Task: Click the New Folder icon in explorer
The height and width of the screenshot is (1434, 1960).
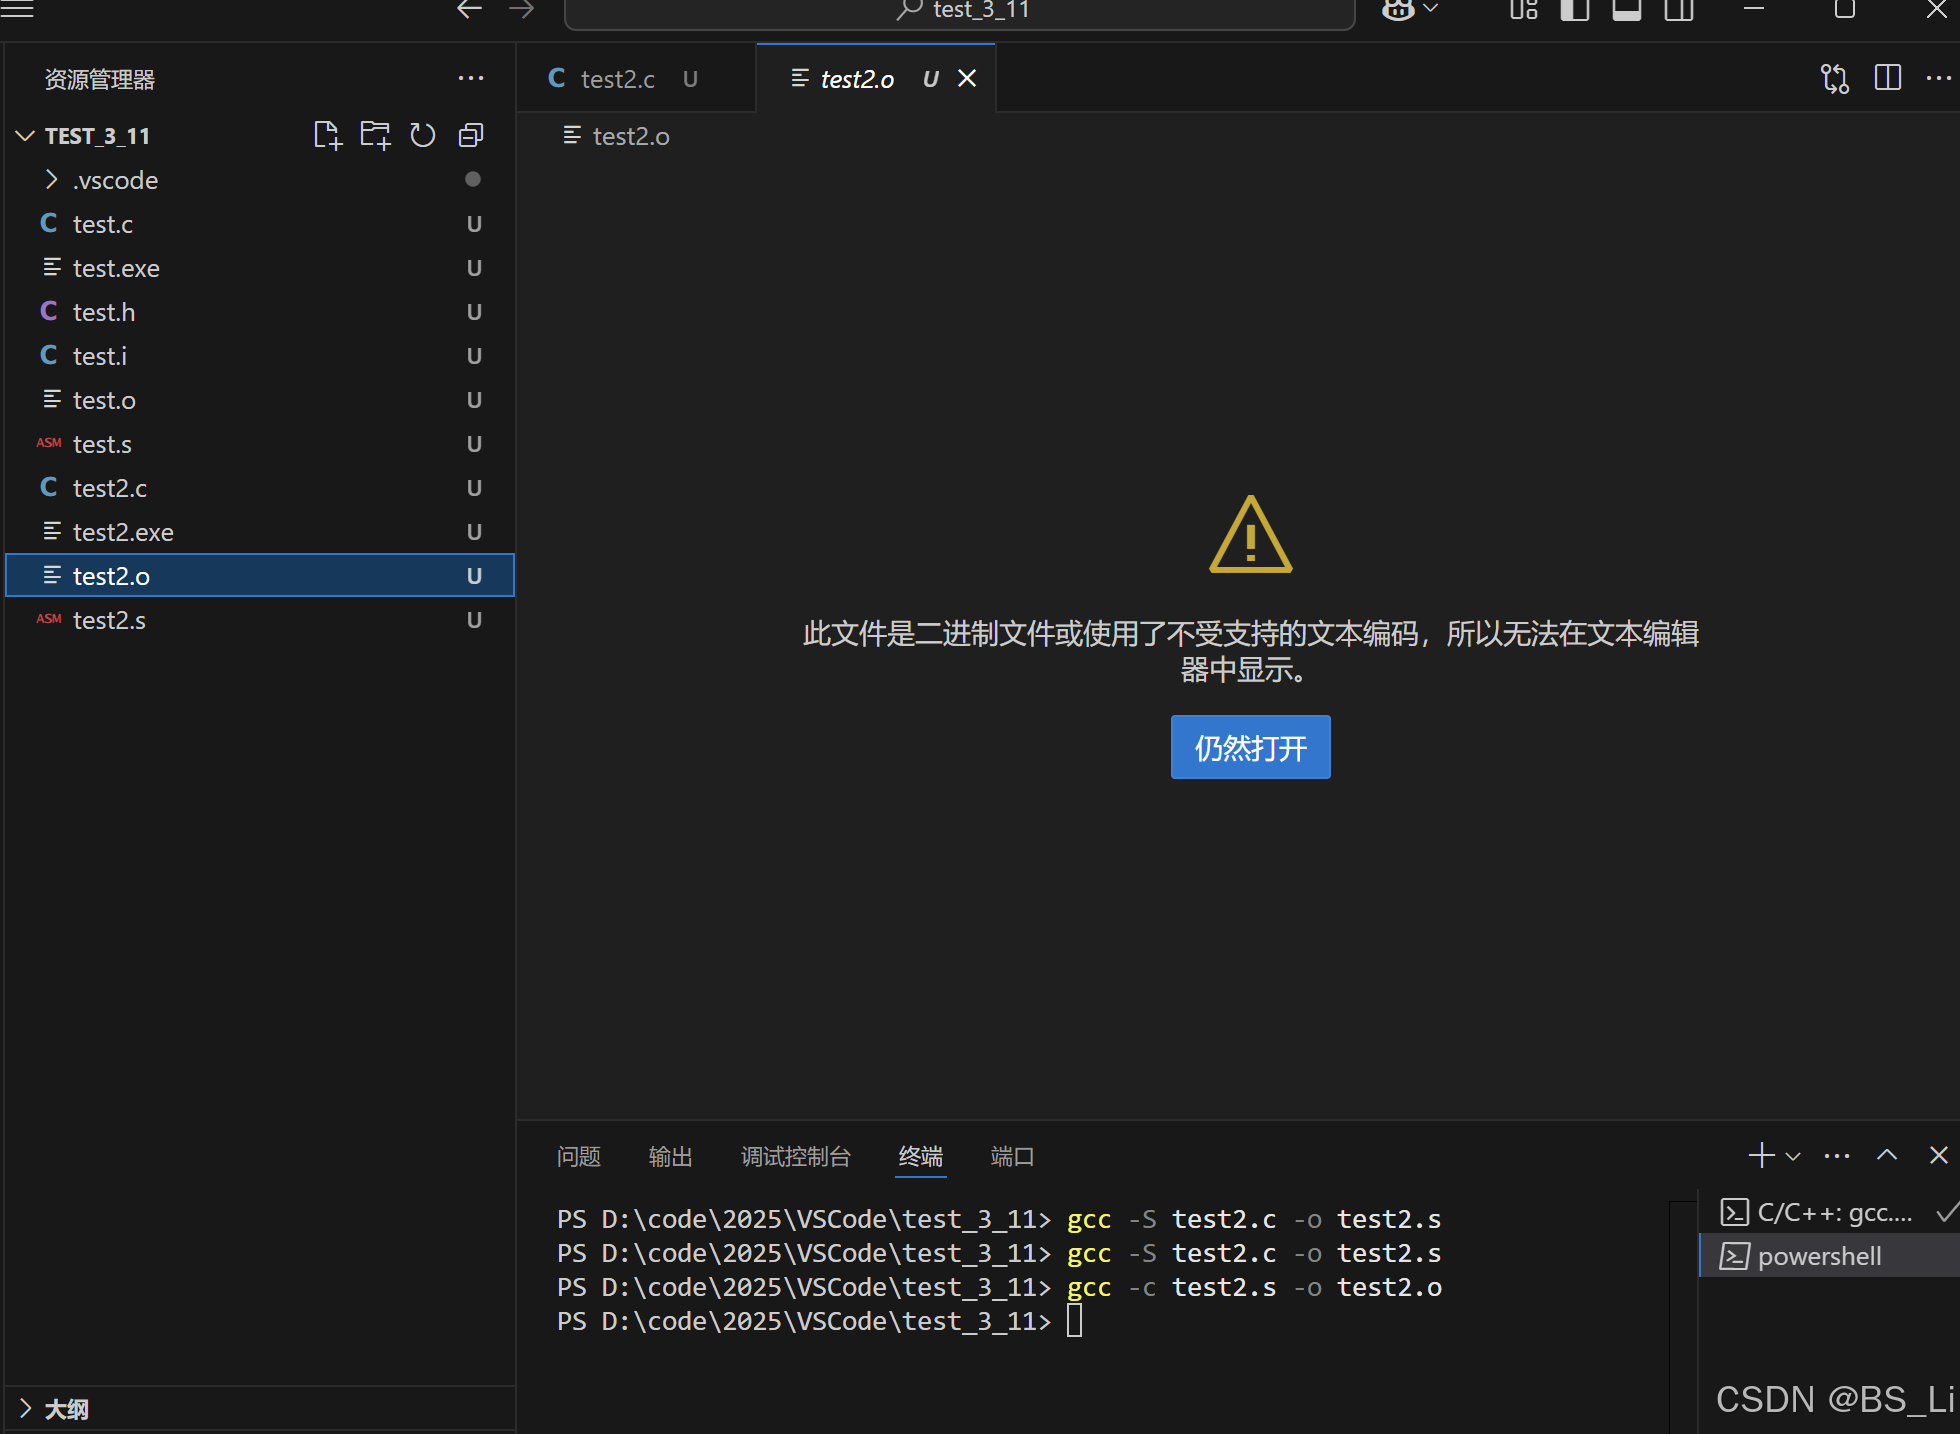Action: tap(375, 135)
